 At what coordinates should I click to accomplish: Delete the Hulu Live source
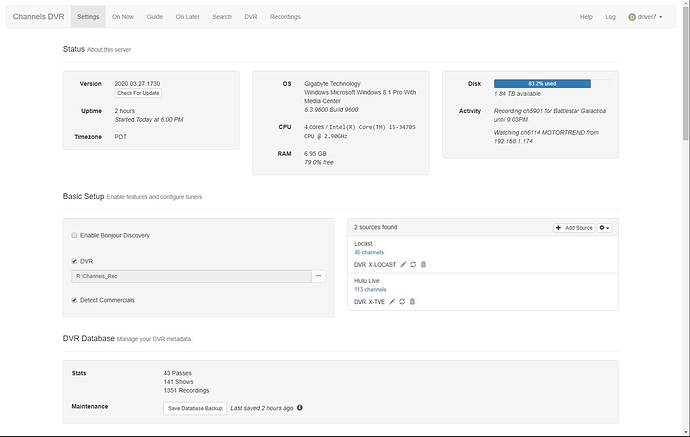click(411, 301)
